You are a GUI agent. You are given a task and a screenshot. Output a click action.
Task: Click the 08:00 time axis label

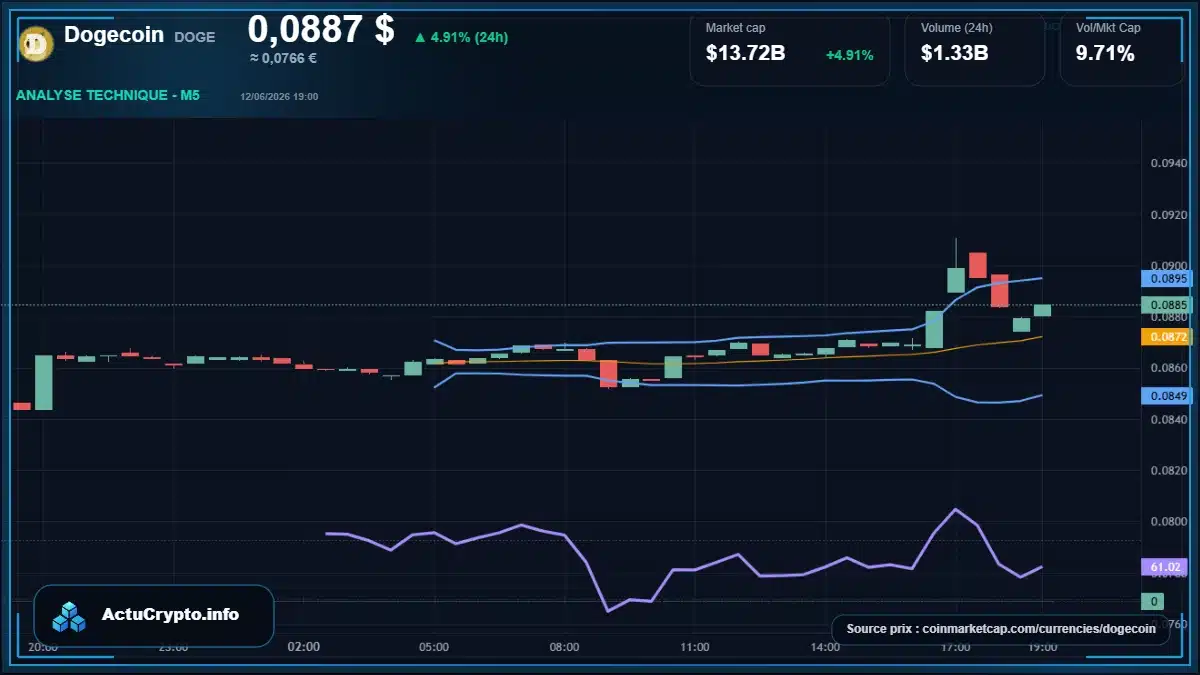pos(564,647)
